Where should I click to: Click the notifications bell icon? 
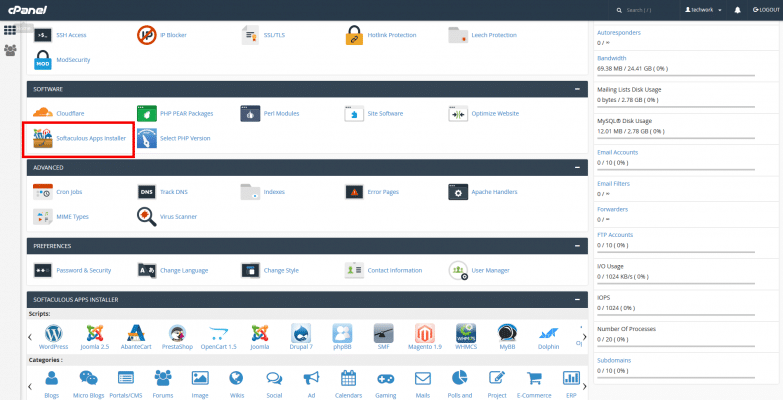pyautogui.click(x=737, y=10)
